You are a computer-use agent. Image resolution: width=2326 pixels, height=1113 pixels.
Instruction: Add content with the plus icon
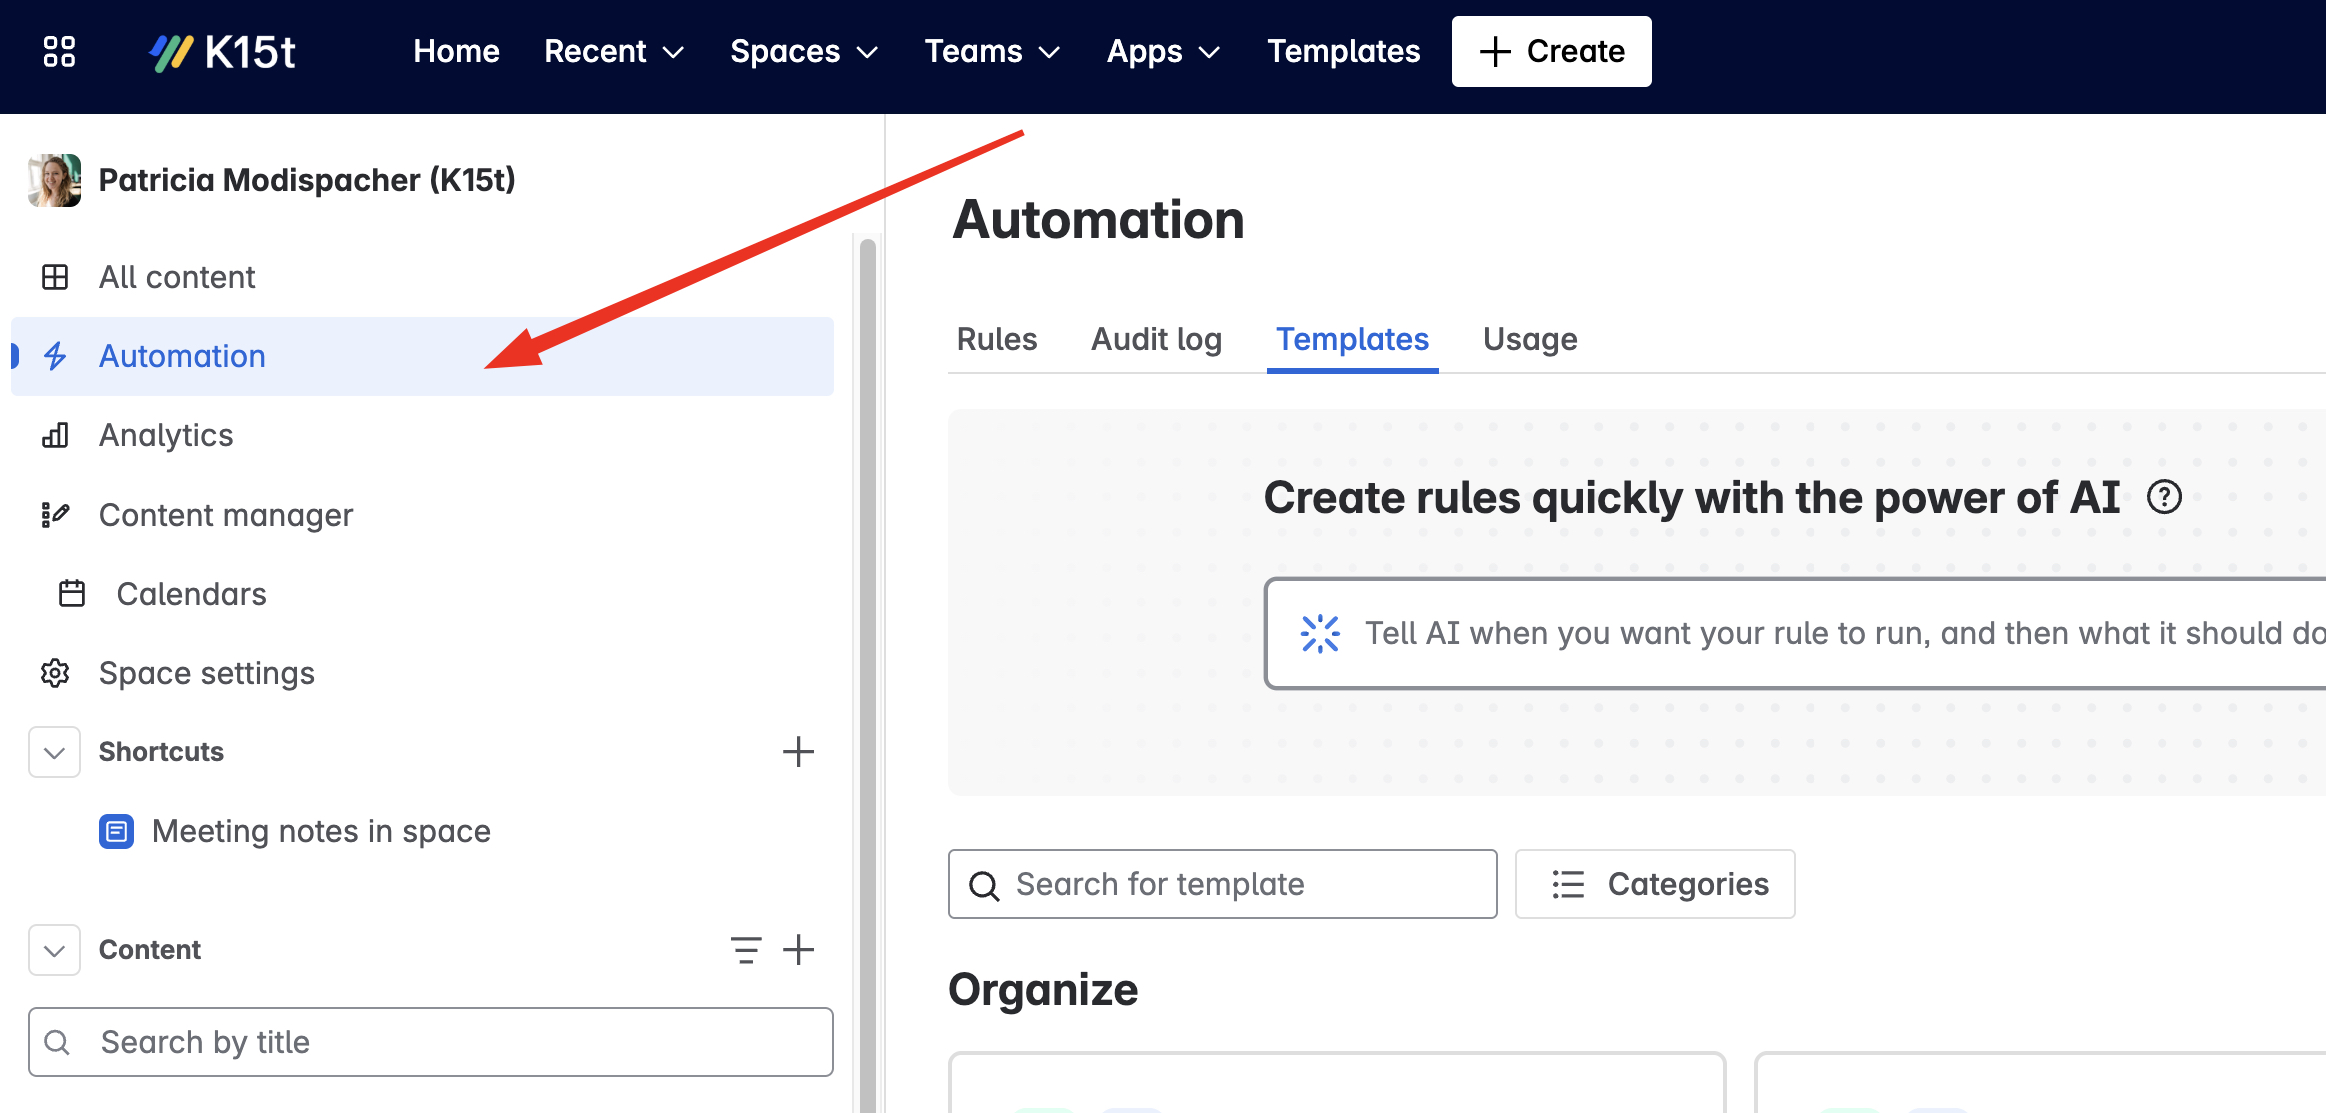(x=798, y=950)
